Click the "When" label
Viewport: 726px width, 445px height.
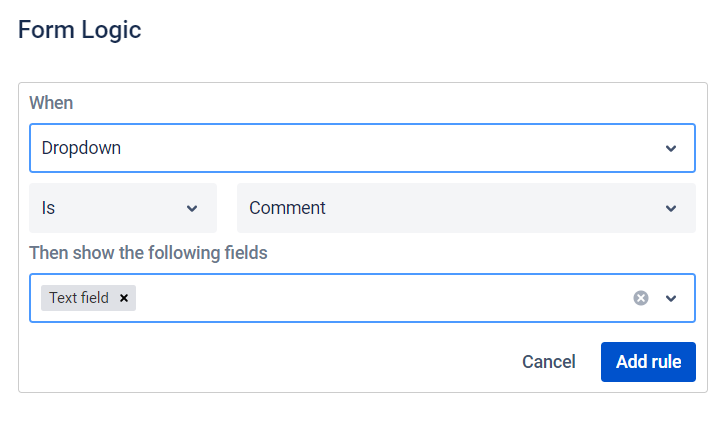coord(51,103)
